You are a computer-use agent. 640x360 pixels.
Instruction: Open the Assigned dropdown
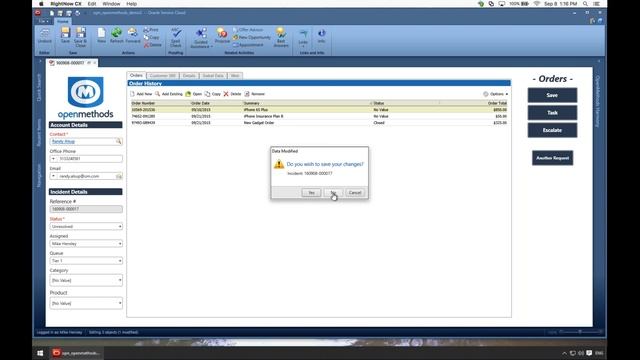click(x=120, y=244)
